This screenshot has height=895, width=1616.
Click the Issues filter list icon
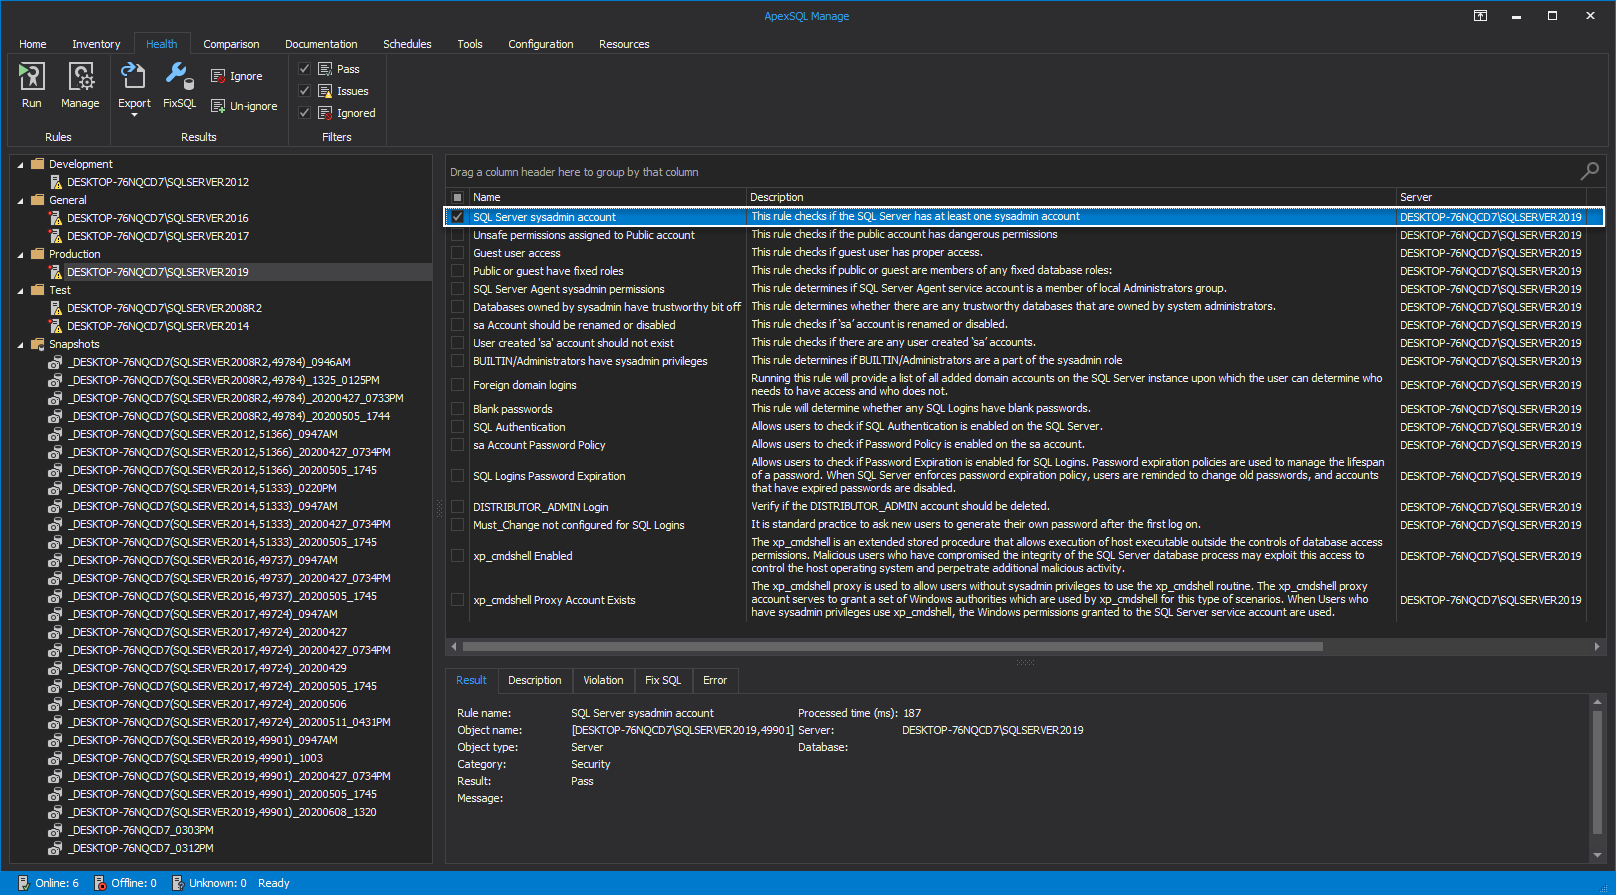point(325,91)
